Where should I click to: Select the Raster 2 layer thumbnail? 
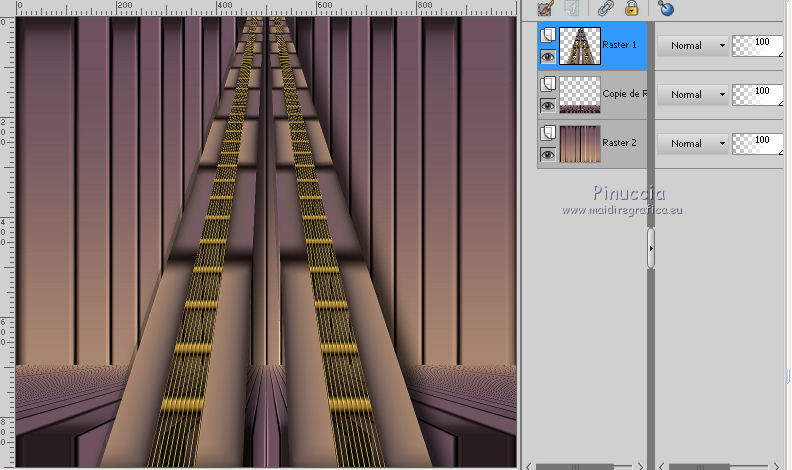click(x=580, y=144)
